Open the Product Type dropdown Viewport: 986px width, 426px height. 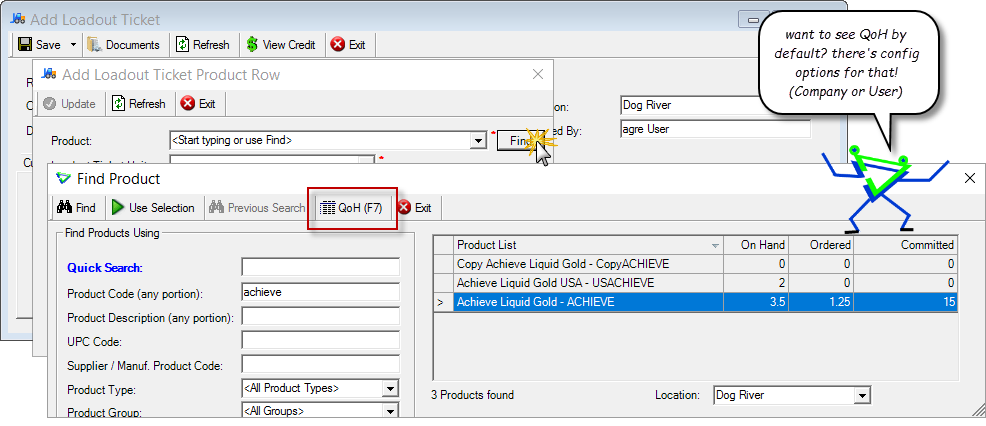tap(391, 389)
